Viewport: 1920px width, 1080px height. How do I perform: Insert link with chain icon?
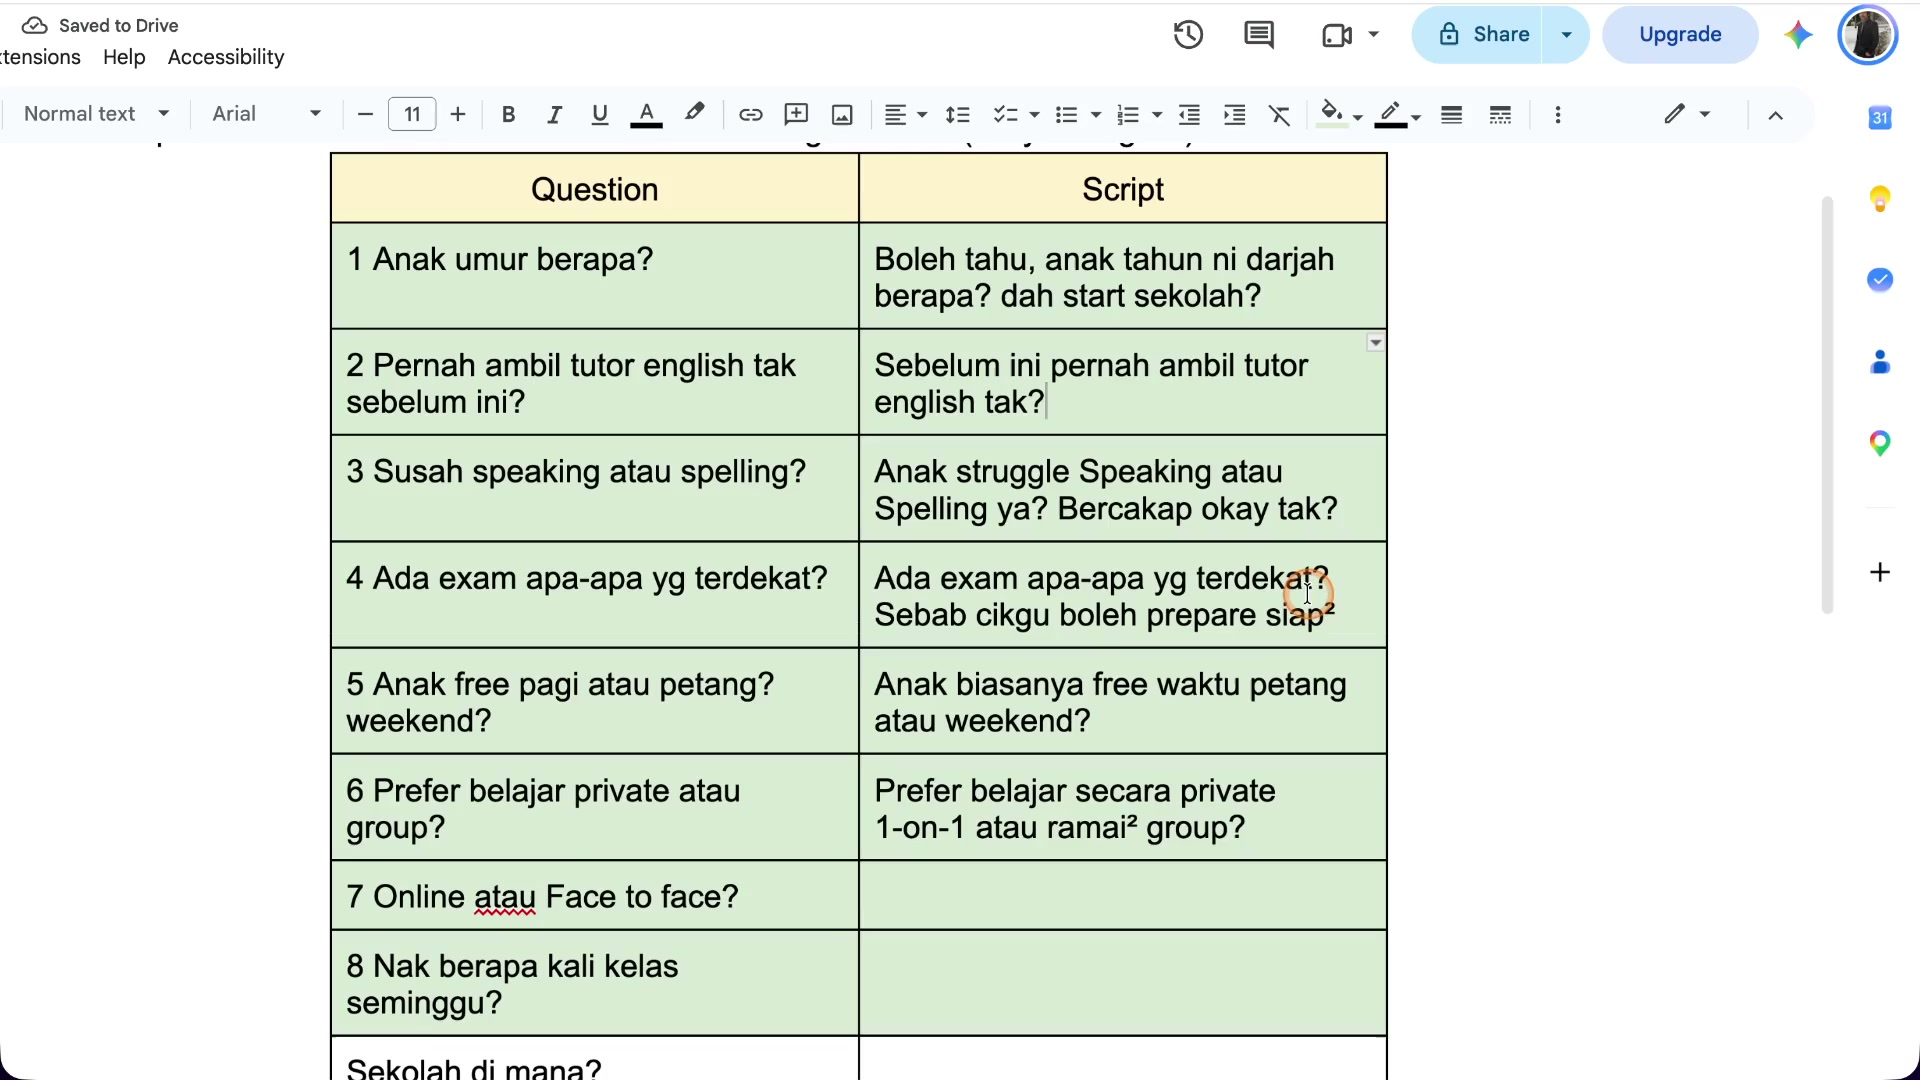coord(750,115)
